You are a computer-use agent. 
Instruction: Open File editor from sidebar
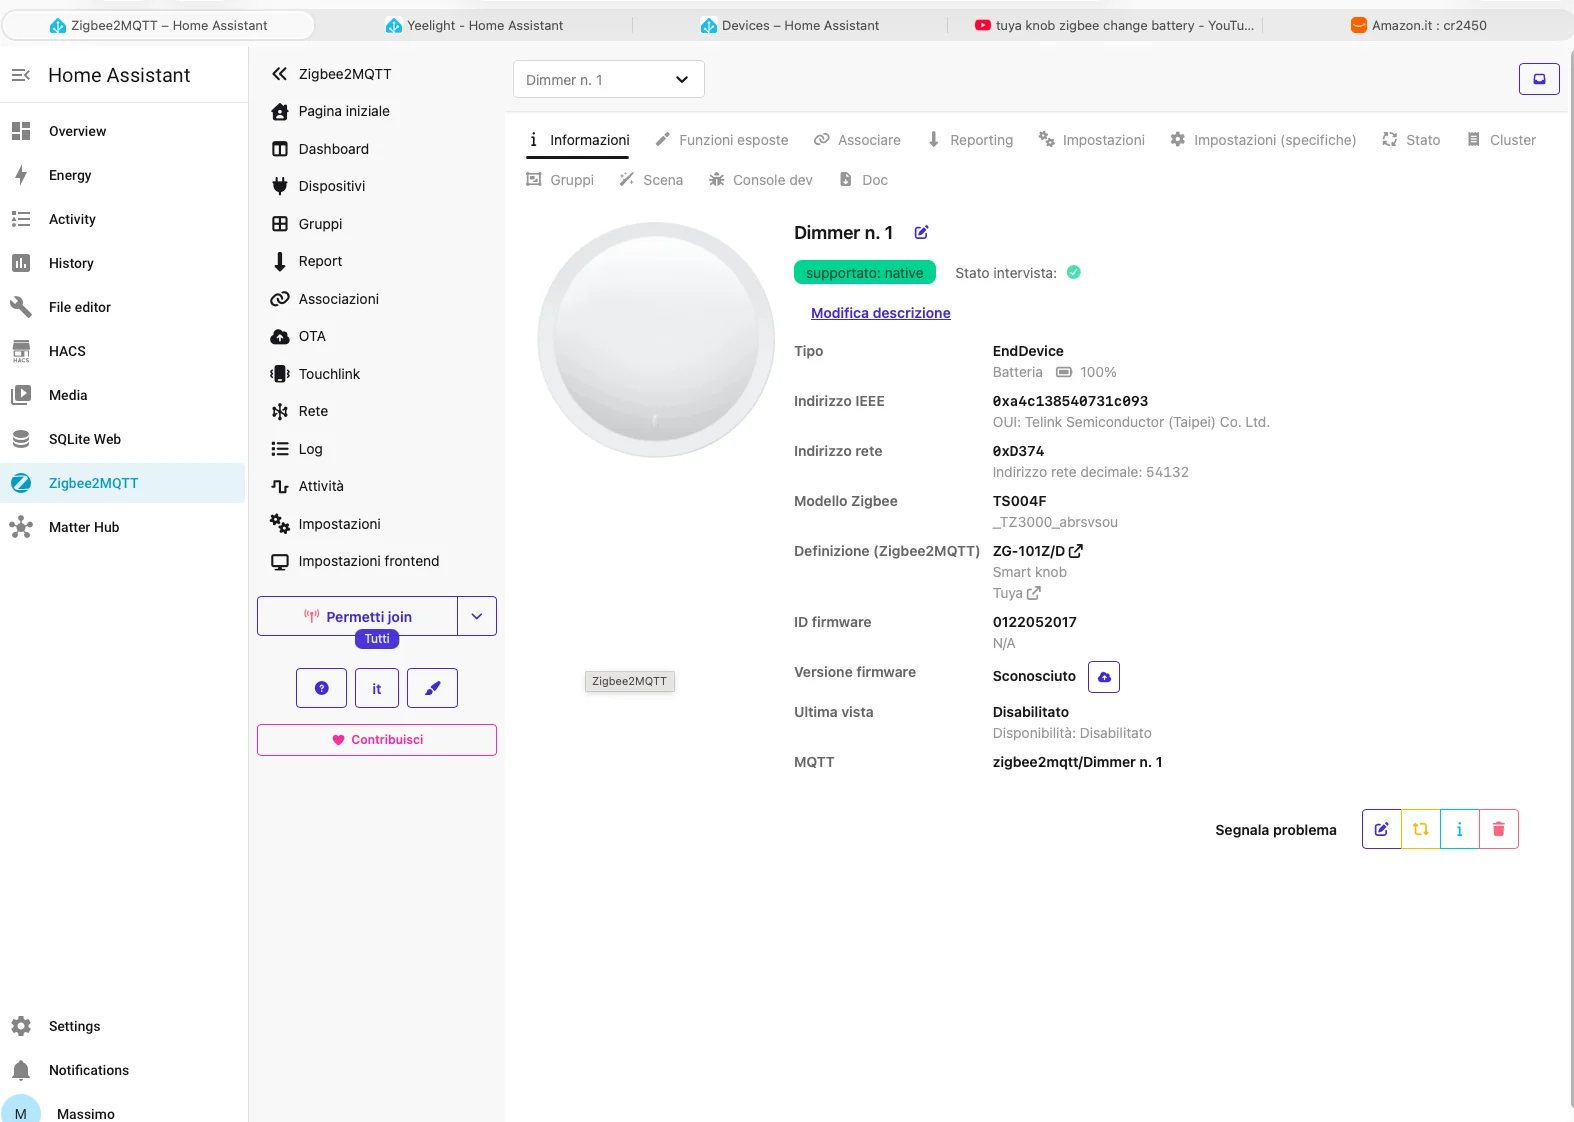[x=123, y=307]
